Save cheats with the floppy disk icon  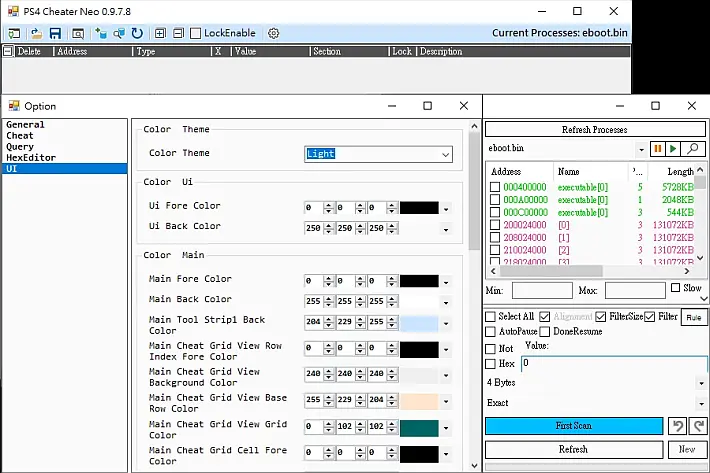(x=55, y=33)
